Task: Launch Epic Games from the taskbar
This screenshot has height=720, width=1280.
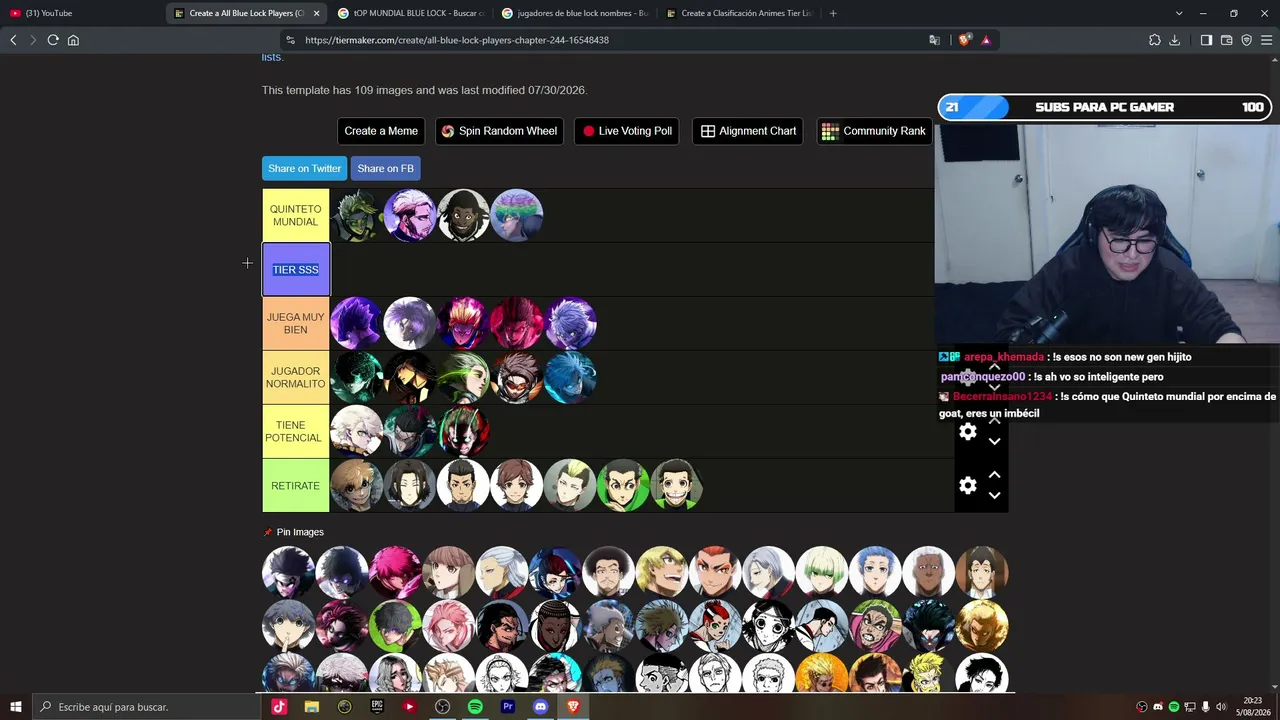Action: [x=377, y=707]
